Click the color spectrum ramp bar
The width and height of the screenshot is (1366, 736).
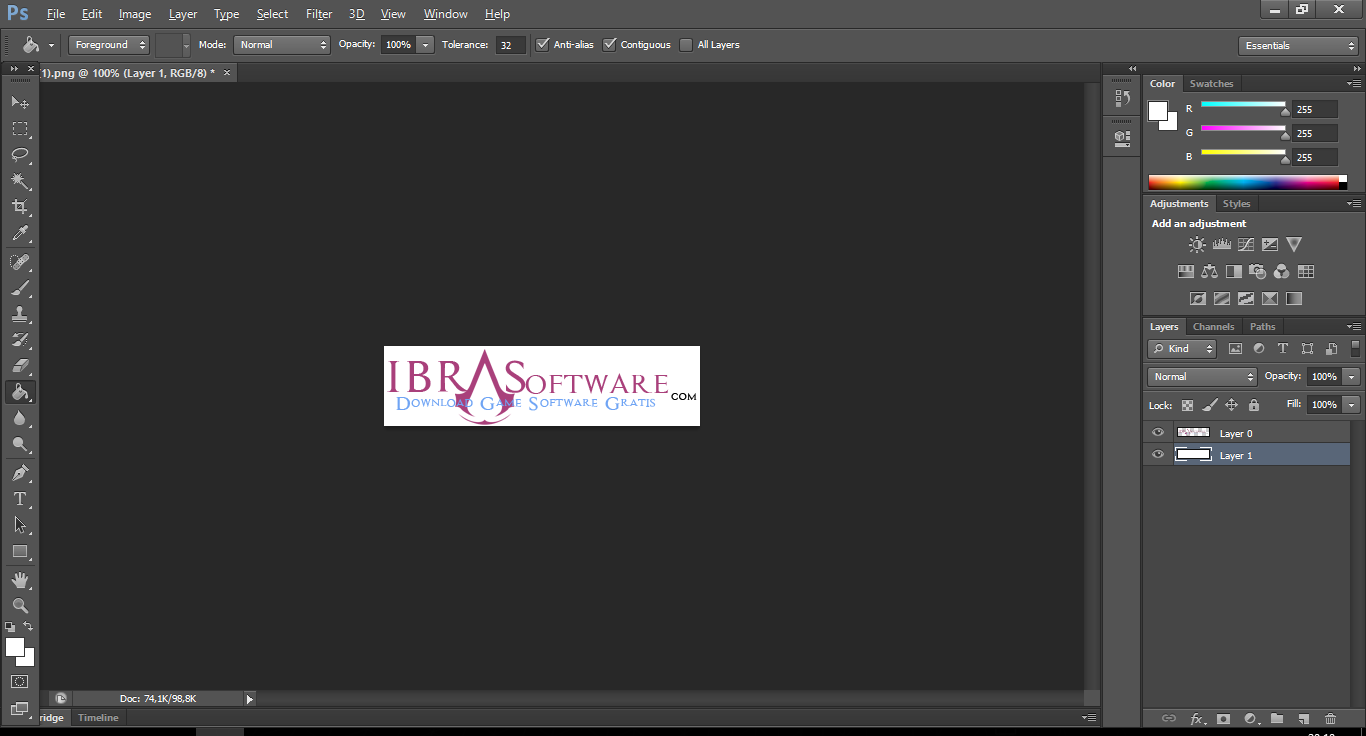coord(1243,182)
